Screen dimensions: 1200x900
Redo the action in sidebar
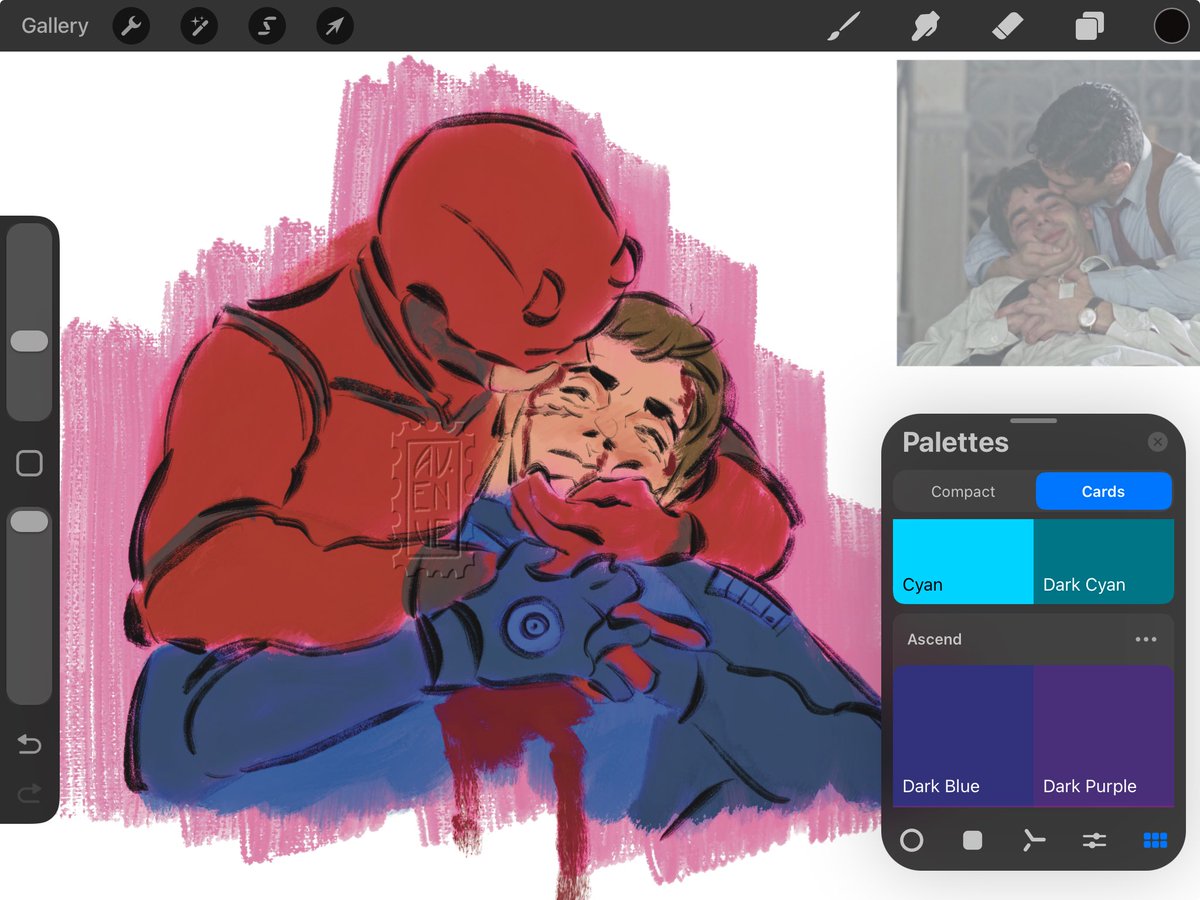click(x=29, y=793)
